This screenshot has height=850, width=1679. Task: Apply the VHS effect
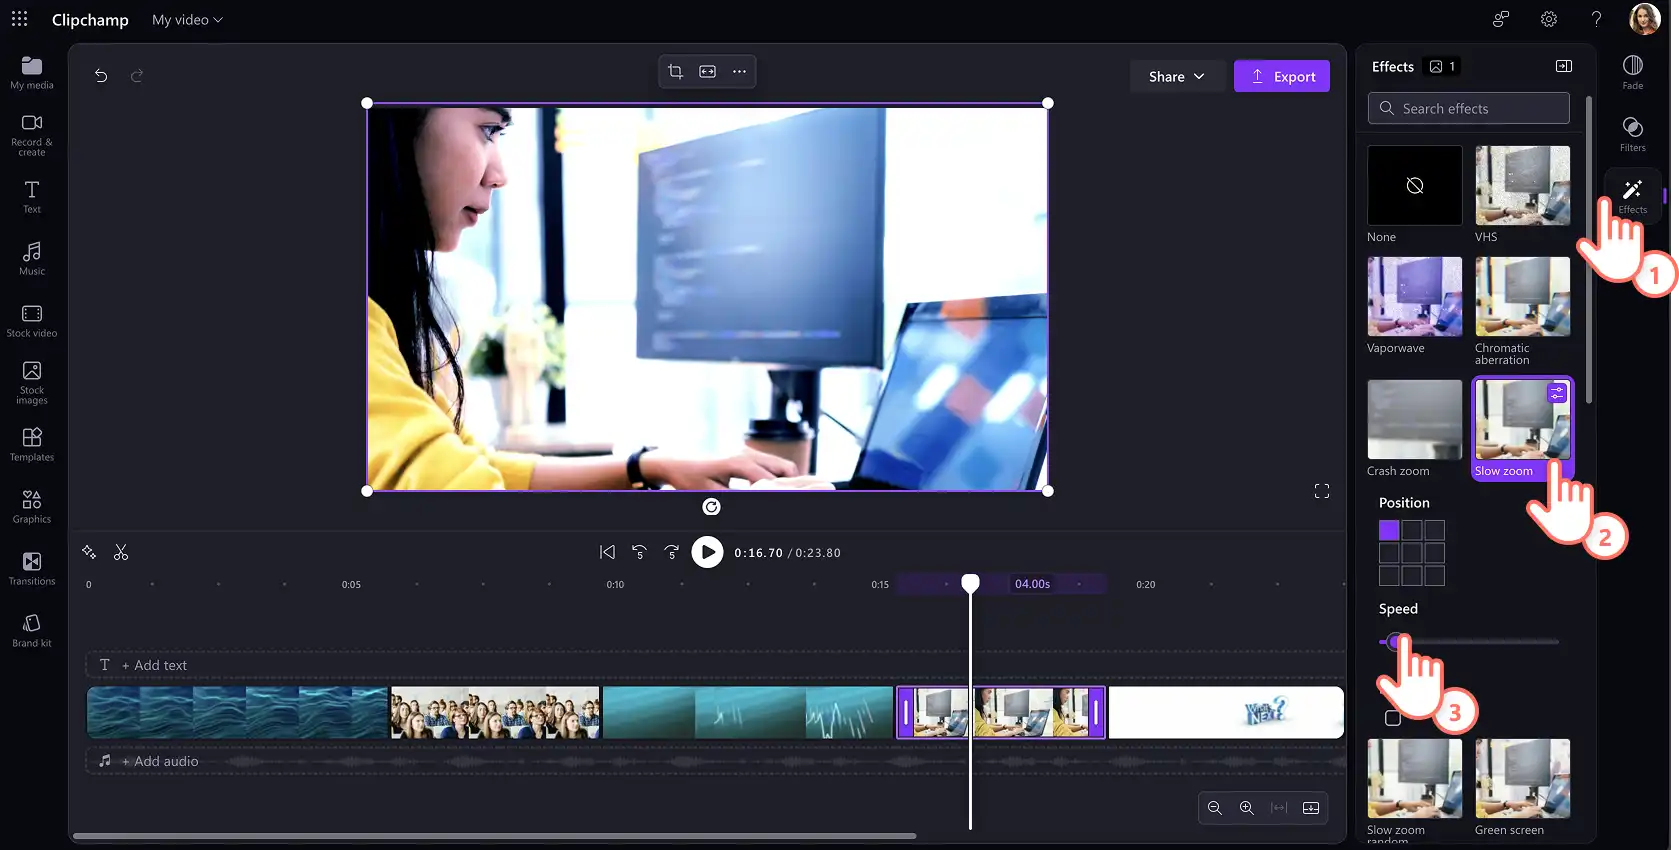coord(1523,185)
